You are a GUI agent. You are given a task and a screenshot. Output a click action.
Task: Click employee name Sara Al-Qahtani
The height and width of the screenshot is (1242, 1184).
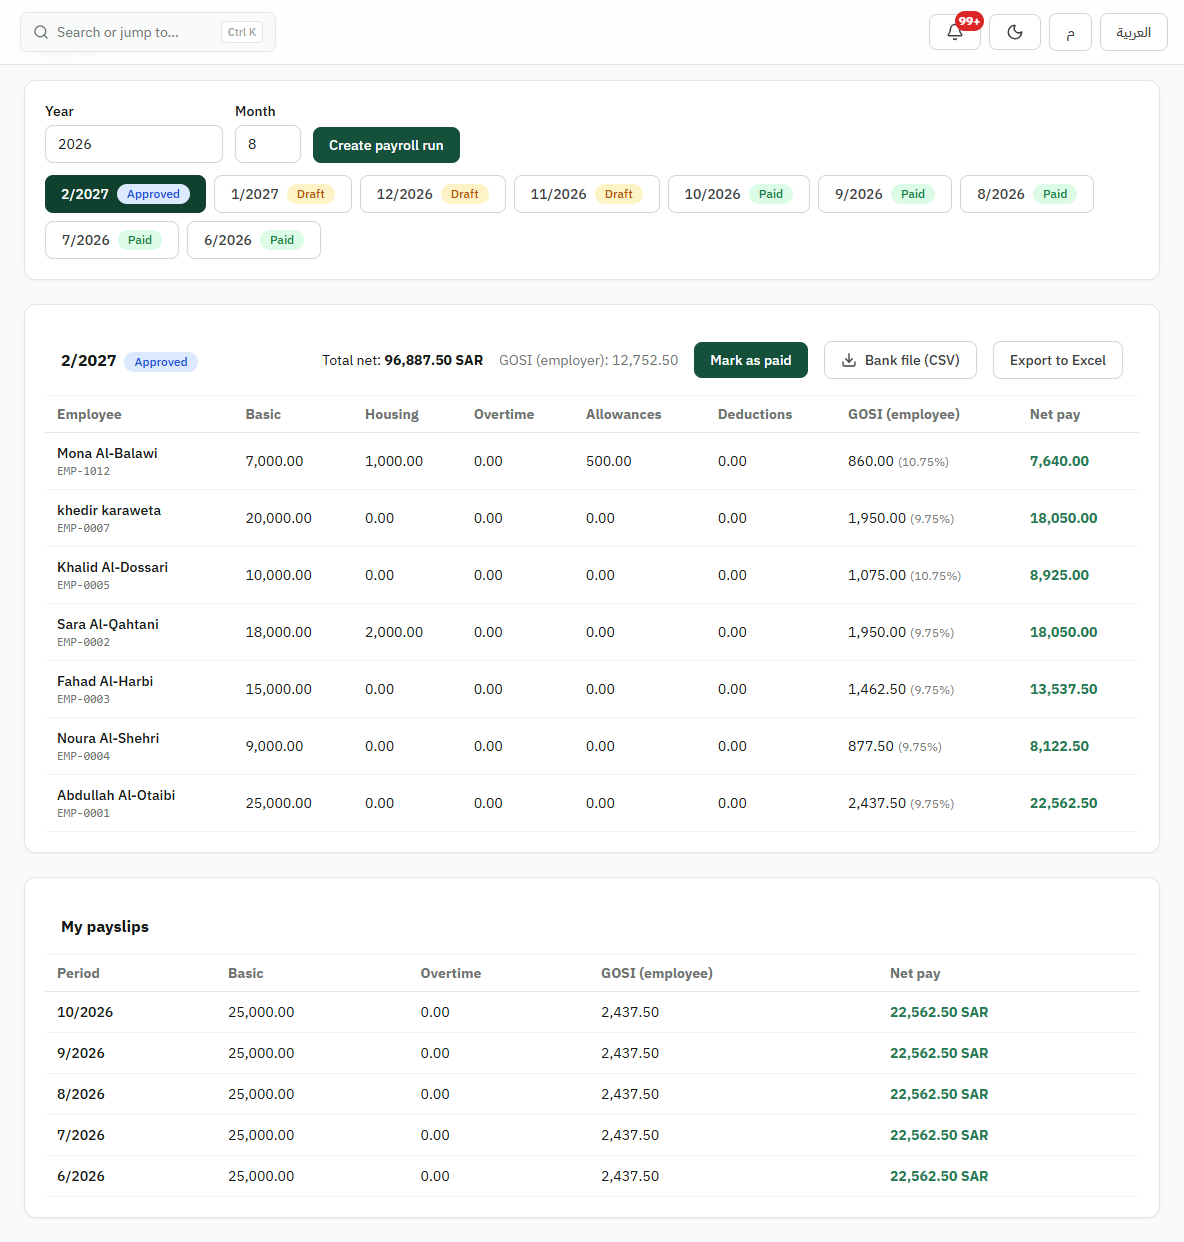108,624
